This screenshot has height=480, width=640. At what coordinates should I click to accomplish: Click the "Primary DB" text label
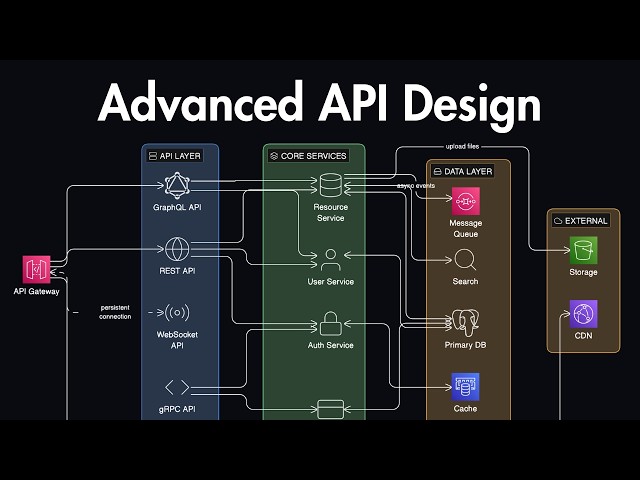pyautogui.click(x=465, y=345)
